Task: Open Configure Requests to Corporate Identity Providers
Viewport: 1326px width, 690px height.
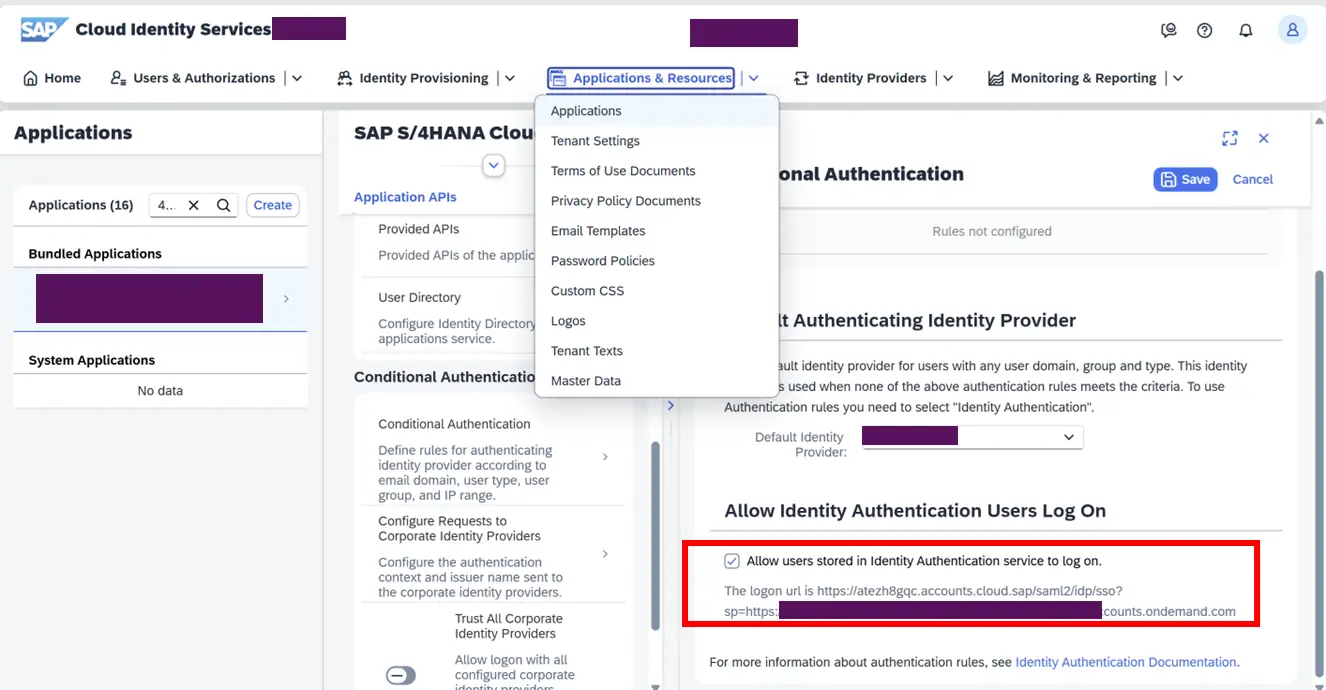Action: [x=493, y=553]
